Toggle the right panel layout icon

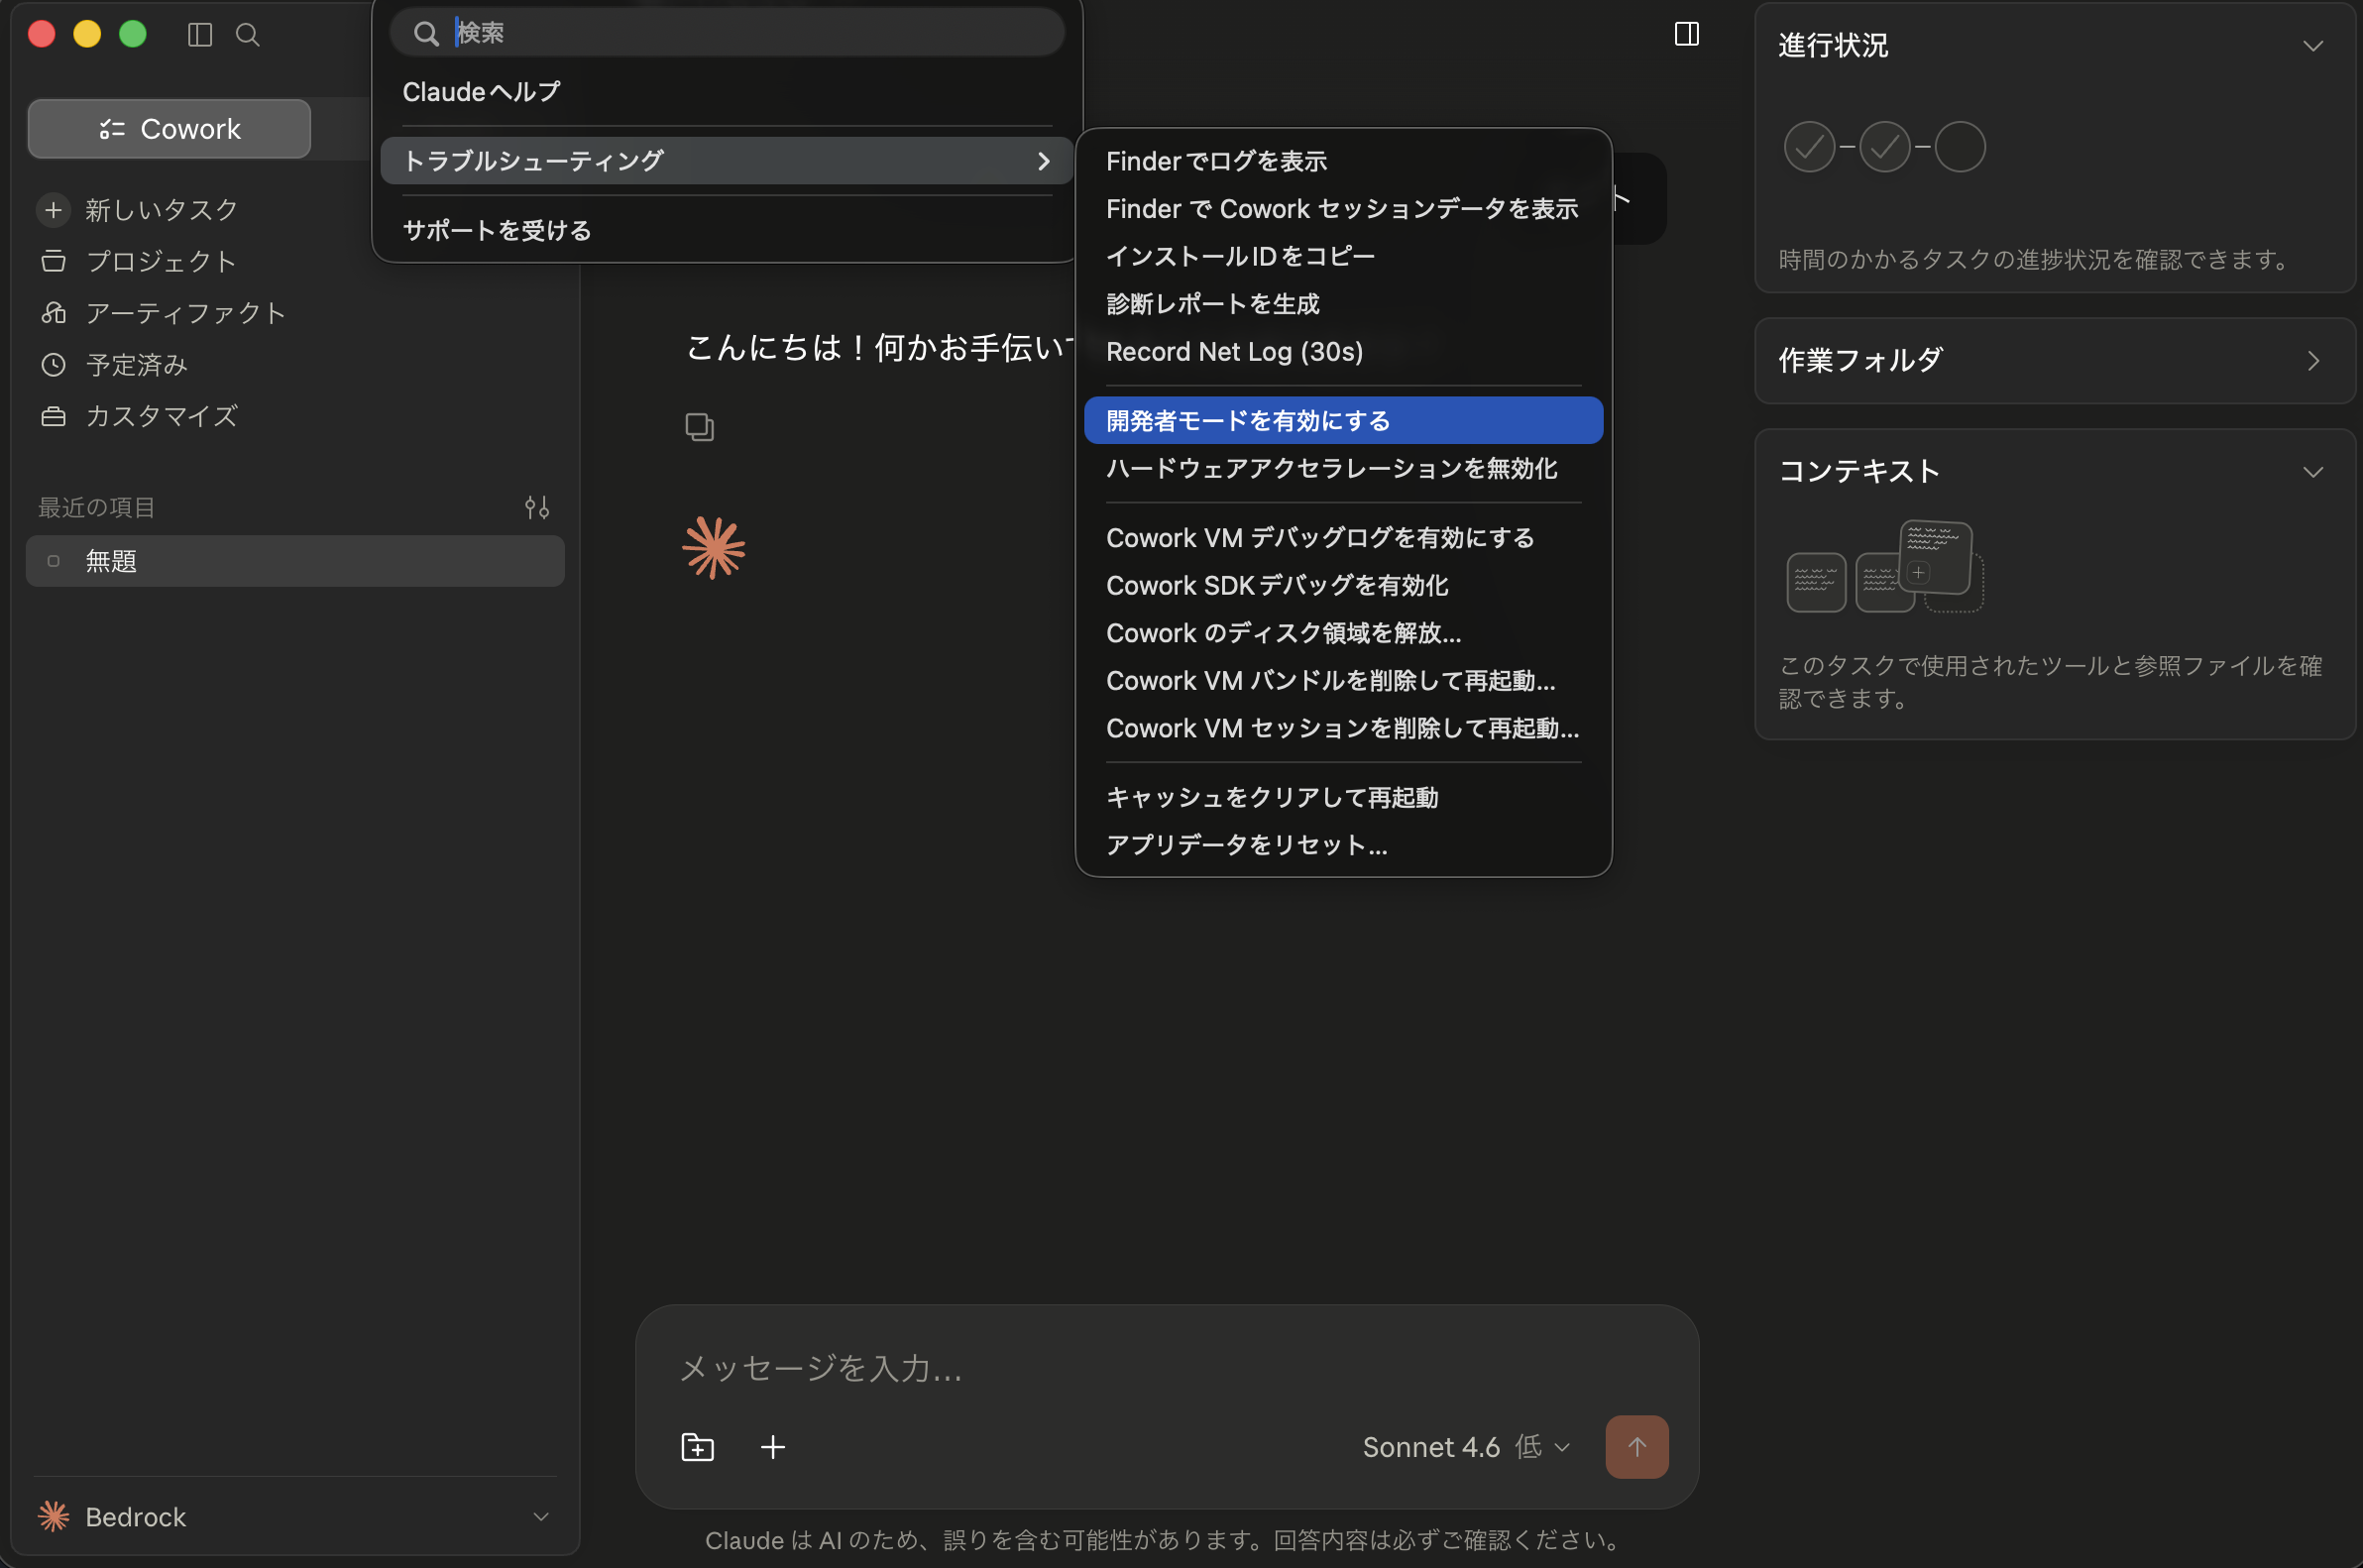tap(1686, 34)
